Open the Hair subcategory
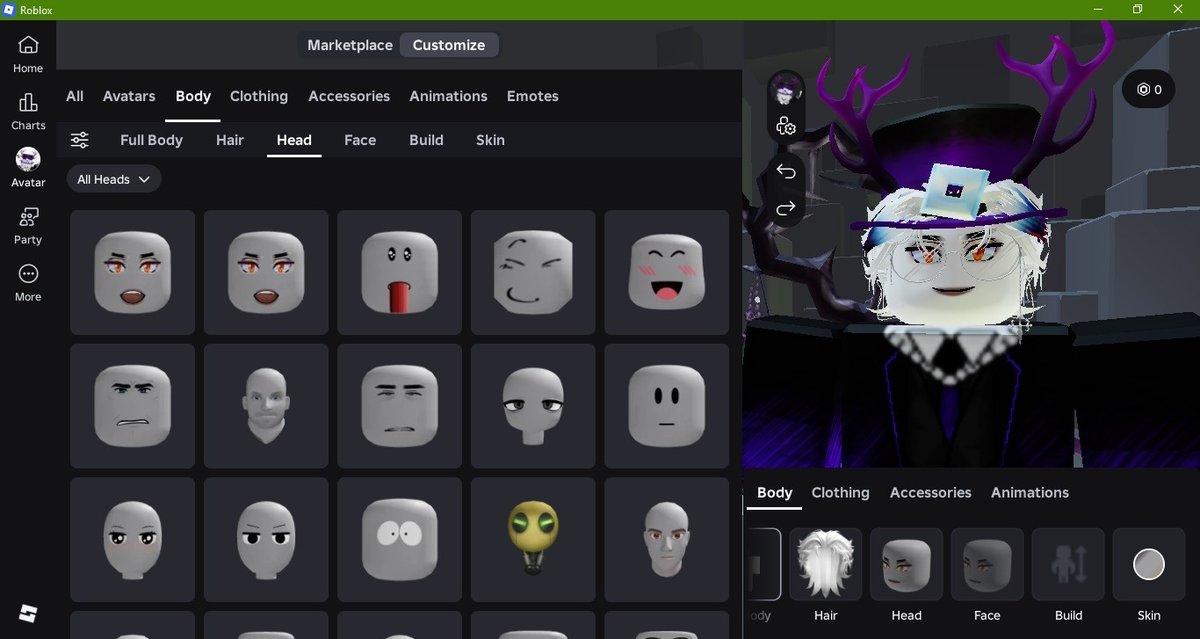This screenshot has width=1200, height=639. pyautogui.click(x=230, y=140)
